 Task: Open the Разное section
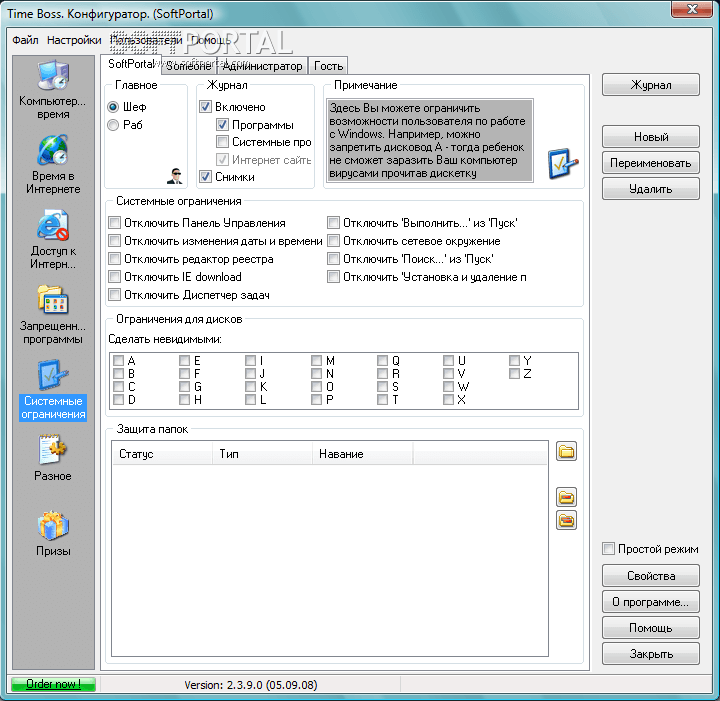click(x=53, y=458)
